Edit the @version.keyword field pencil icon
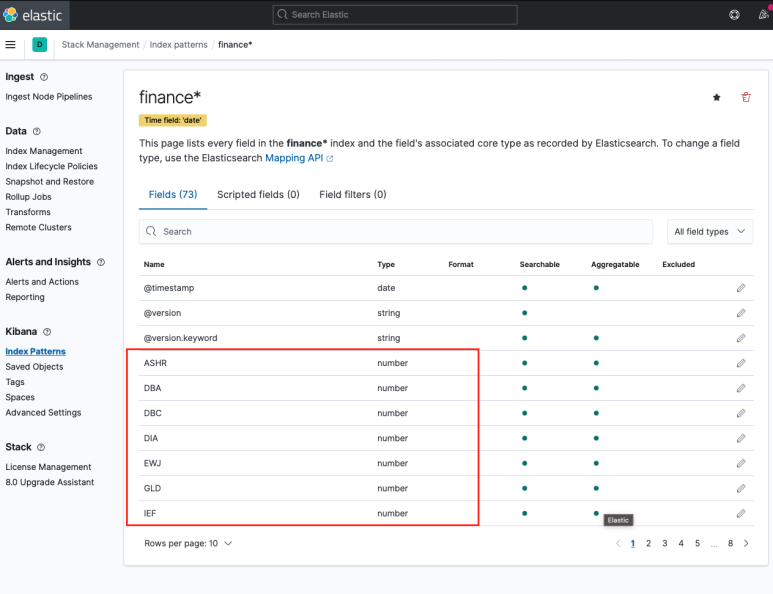773x594 pixels. click(x=741, y=338)
